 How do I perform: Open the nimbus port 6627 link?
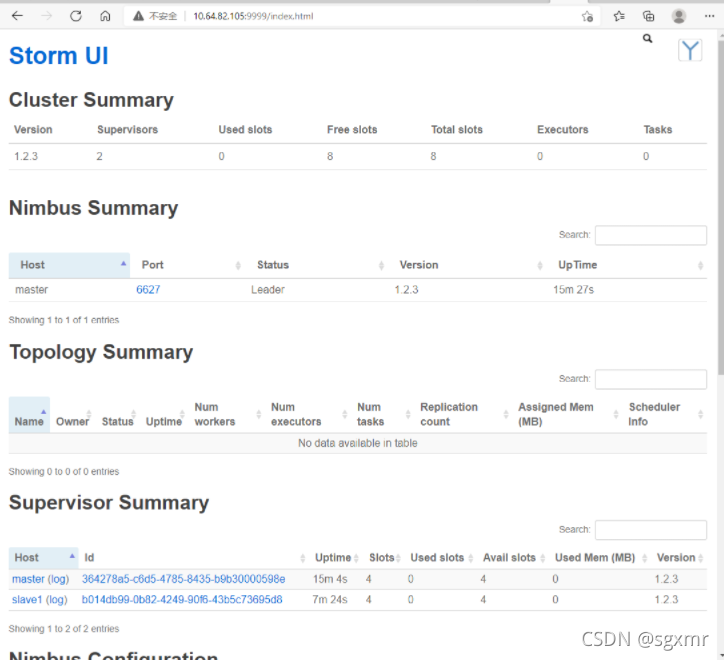pyautogui.click(x=148, y=290)
